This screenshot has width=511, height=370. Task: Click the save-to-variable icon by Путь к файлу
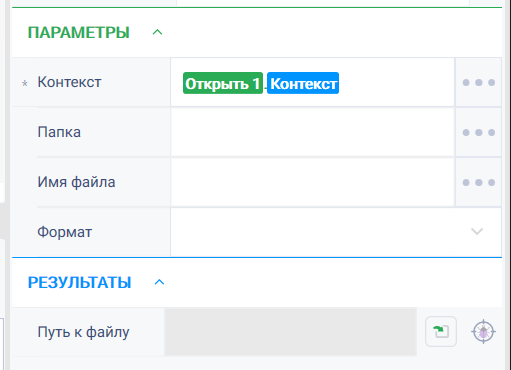[441, 331]
